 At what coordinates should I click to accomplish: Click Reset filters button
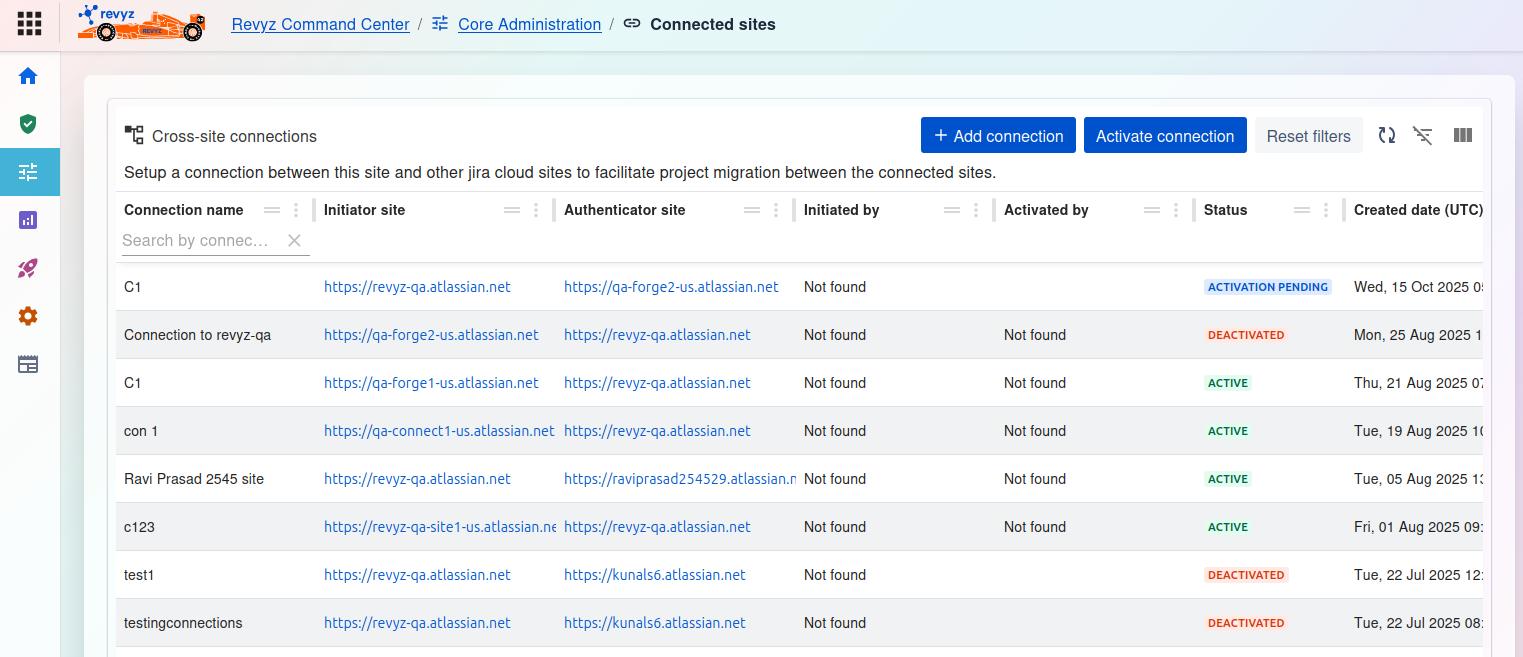[x=1308, y=136]
